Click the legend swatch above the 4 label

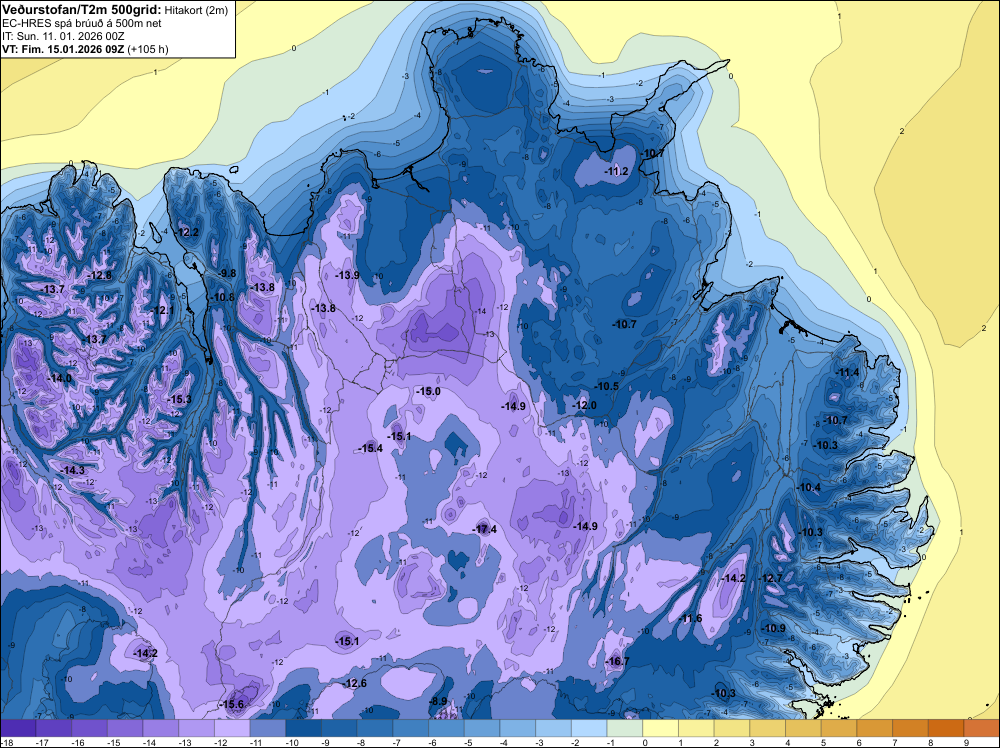(x=804, y=728)
